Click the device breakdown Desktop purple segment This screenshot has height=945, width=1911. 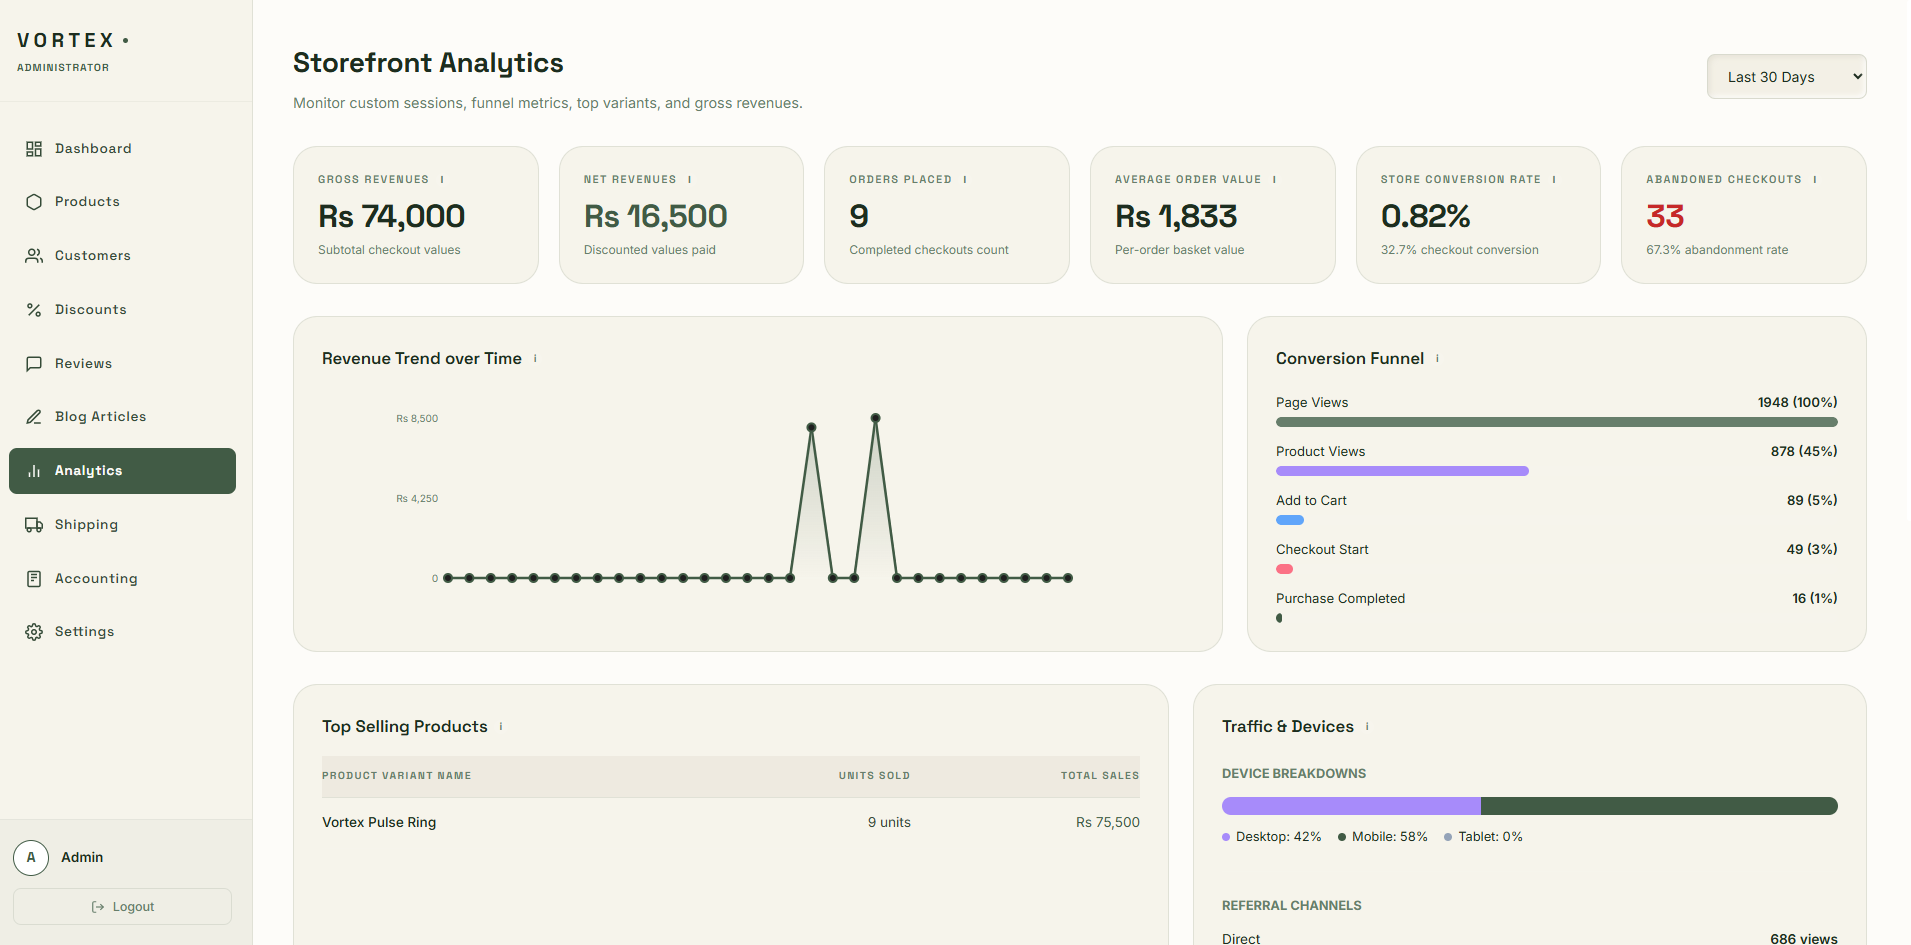click(x=1351, y=806)
